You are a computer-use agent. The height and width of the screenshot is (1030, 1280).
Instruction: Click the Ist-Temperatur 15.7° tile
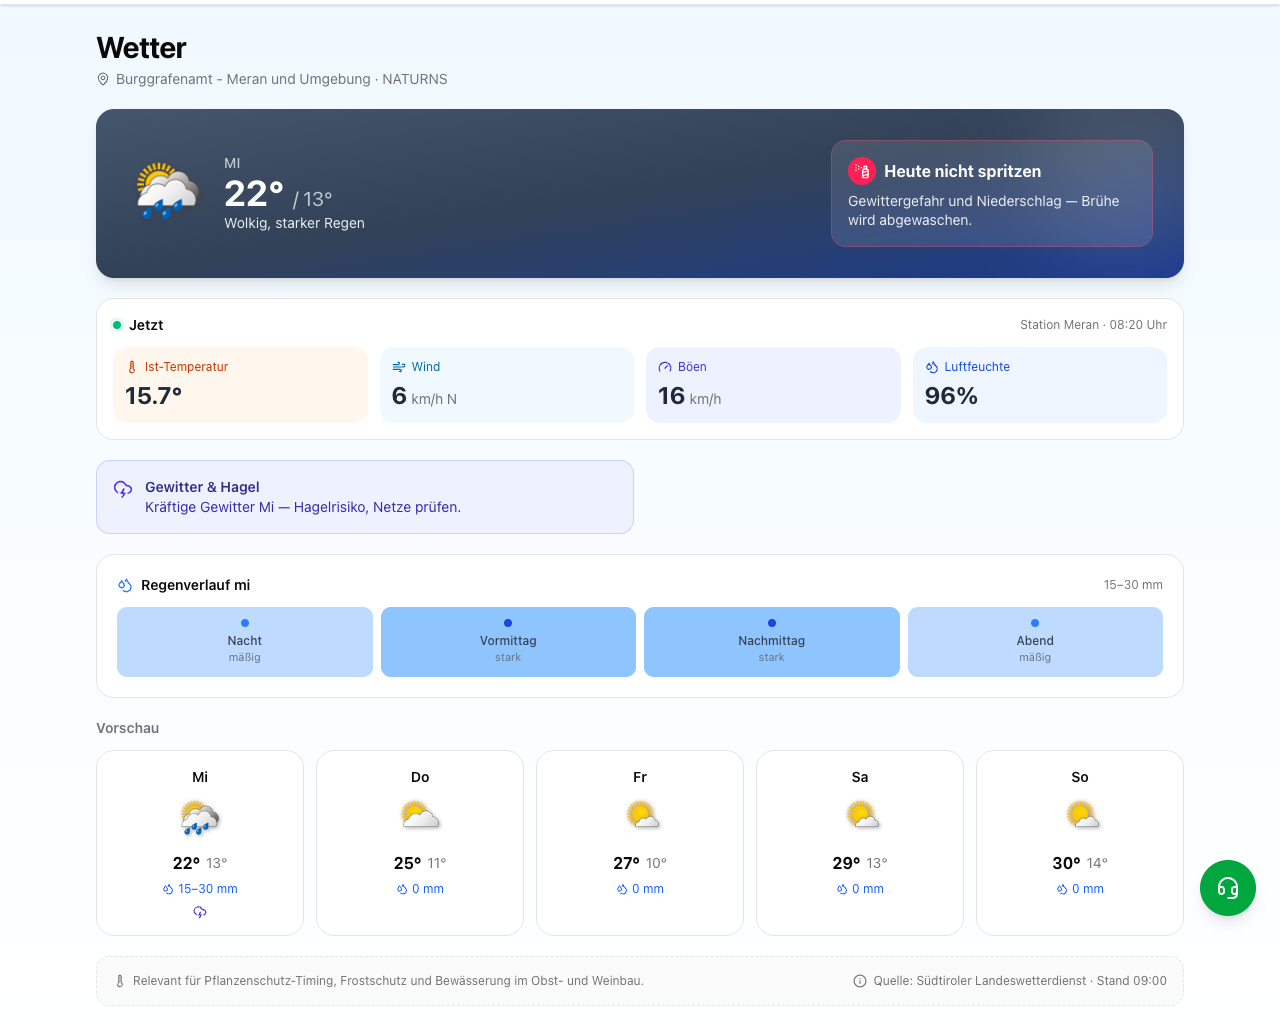241,385
